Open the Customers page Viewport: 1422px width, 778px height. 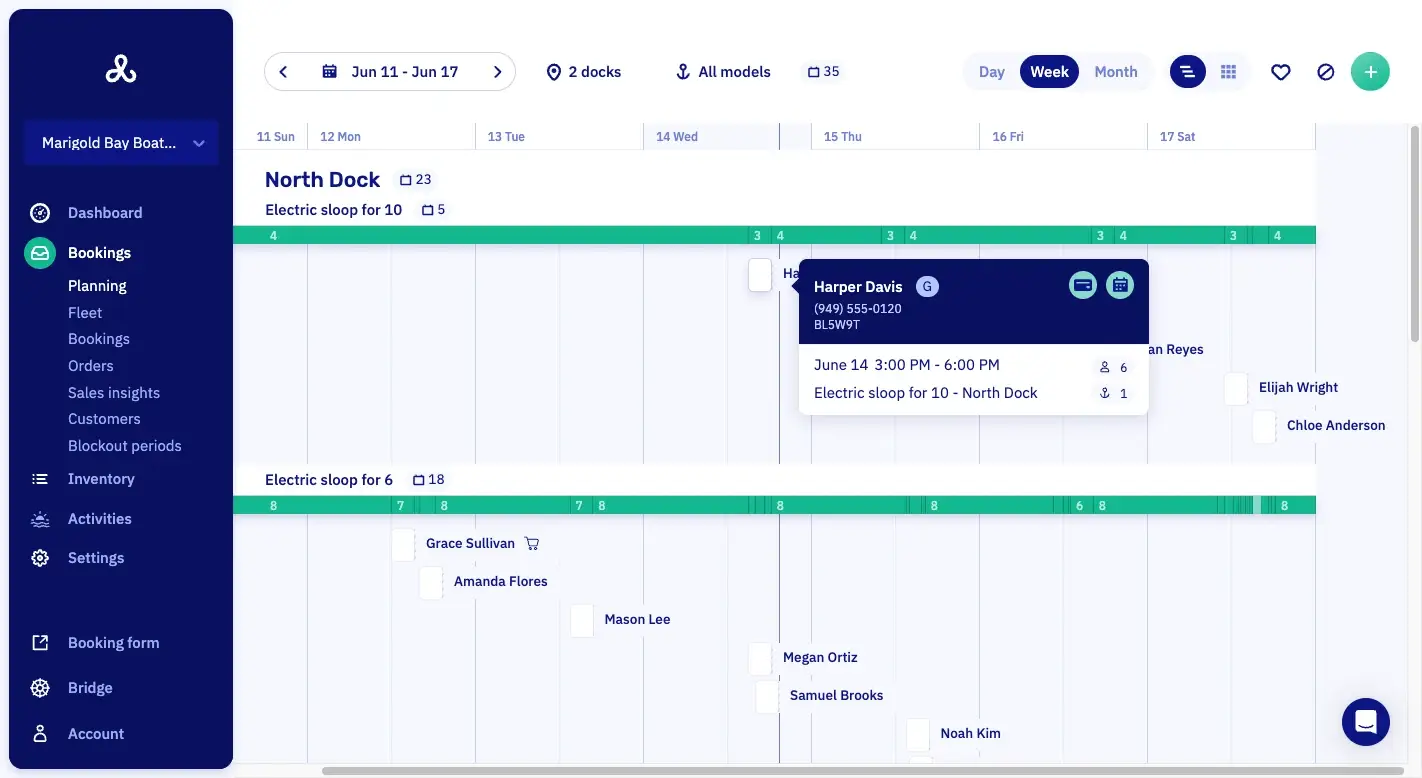click(104, 419)
